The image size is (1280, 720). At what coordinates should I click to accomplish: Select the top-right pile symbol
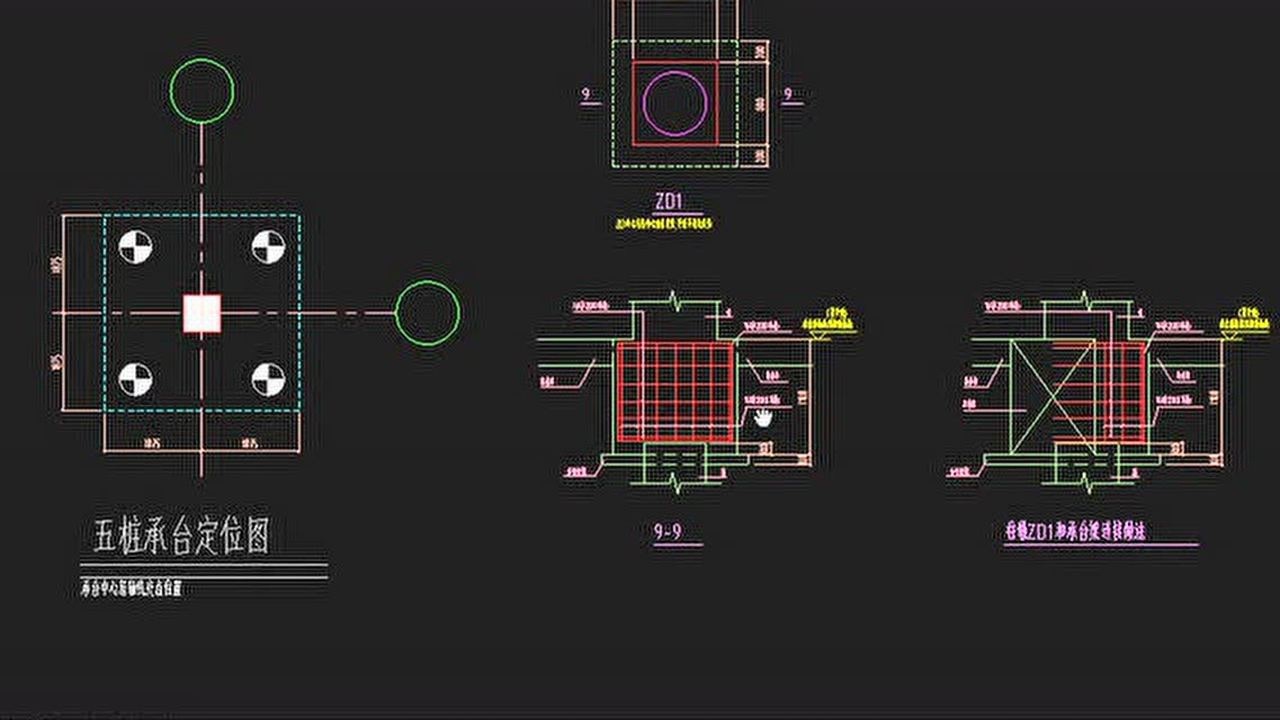pyautogui.click(x=267, y=247)
